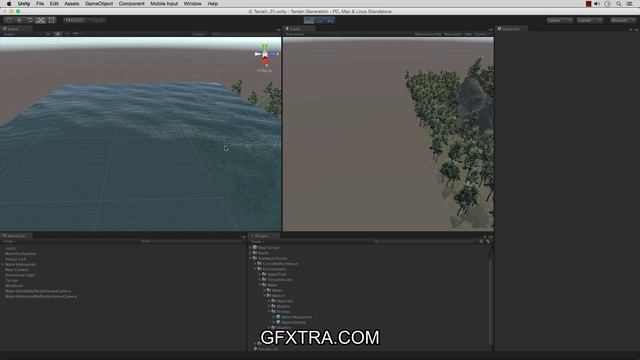Open the Apple menu
The image size is (640, 360).
9,4
